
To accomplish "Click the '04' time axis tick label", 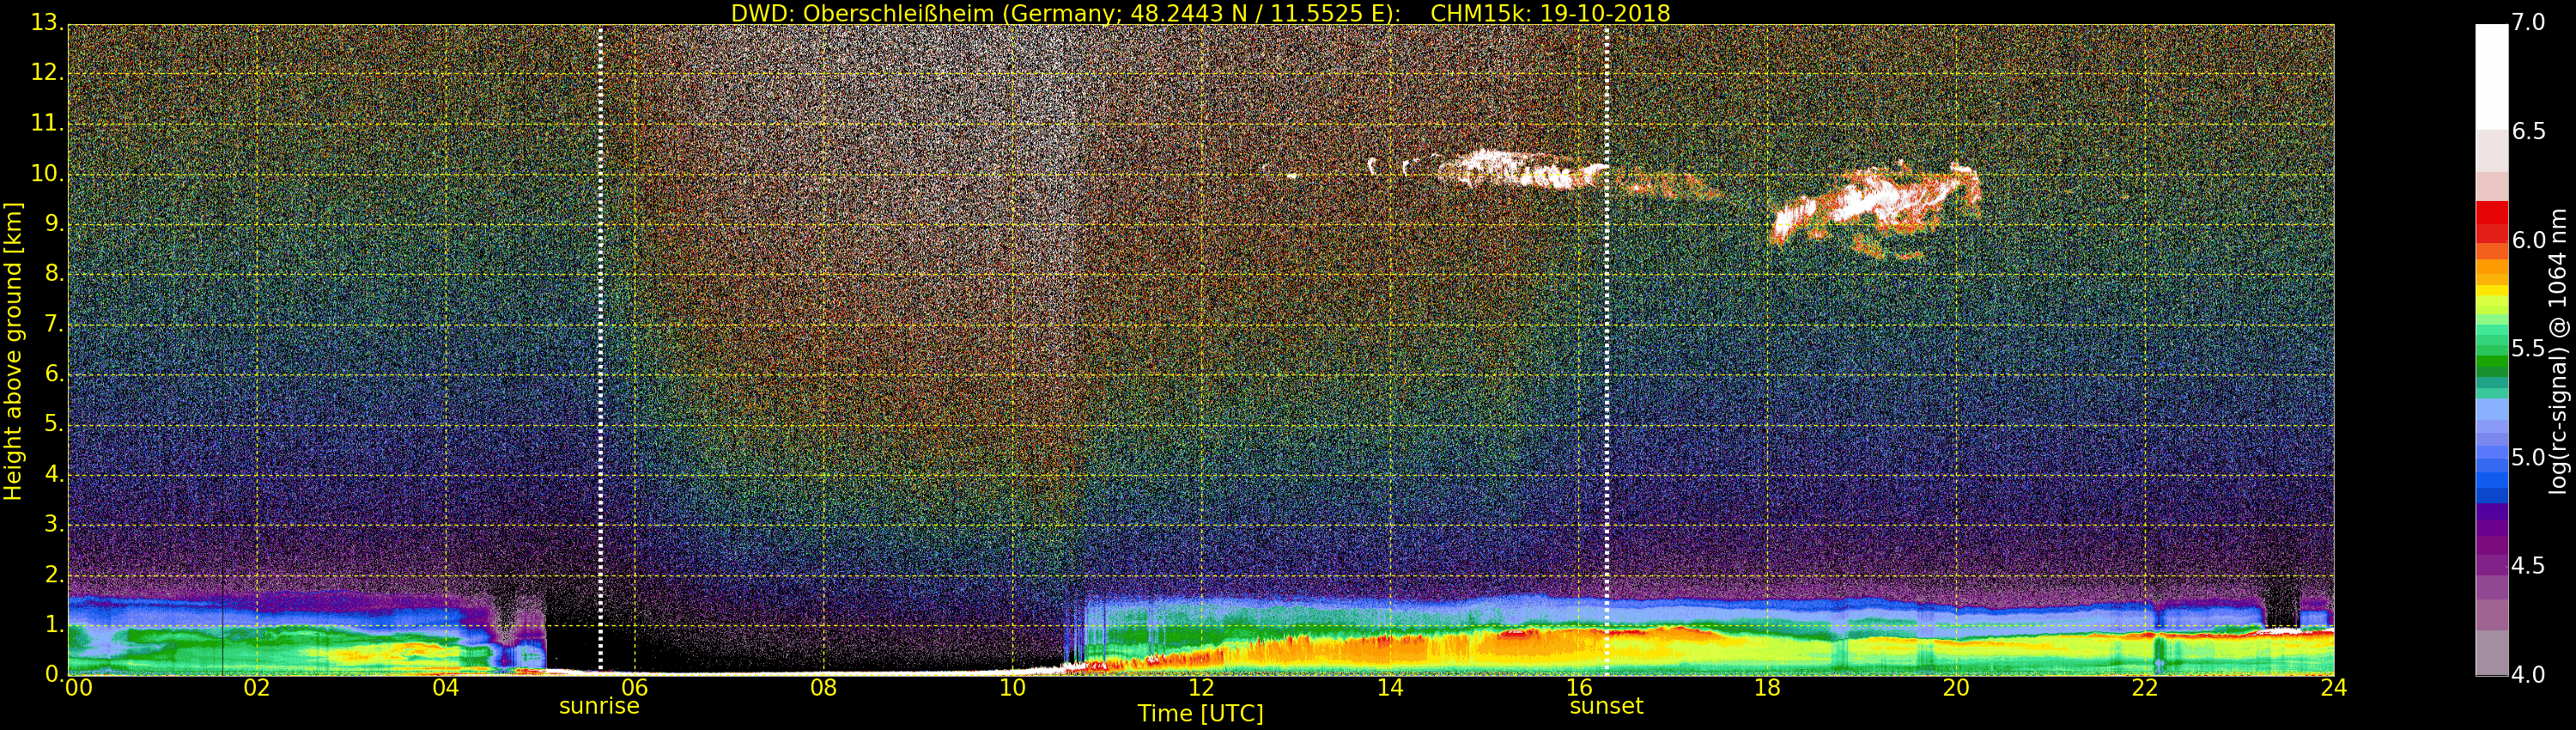I will pos(446,688).
